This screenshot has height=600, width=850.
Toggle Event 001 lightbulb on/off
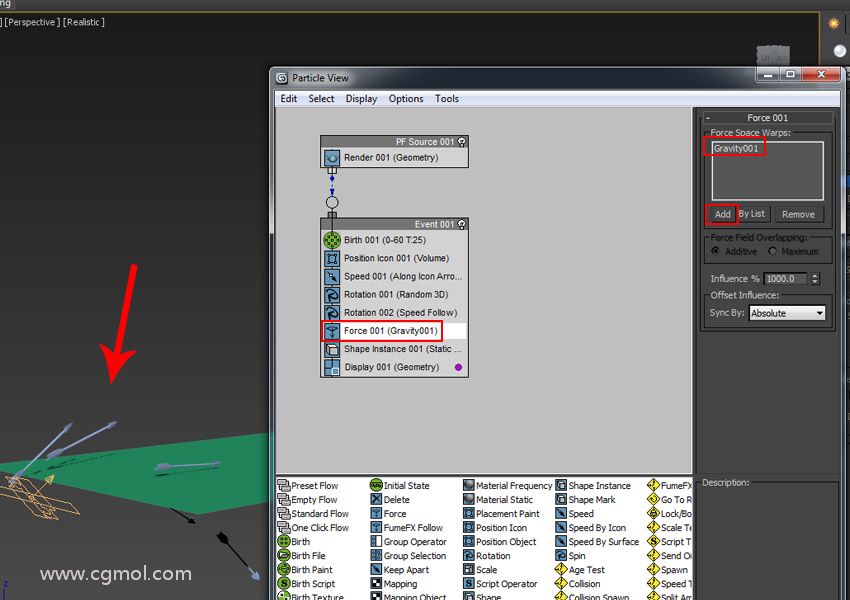pos(461,224)
